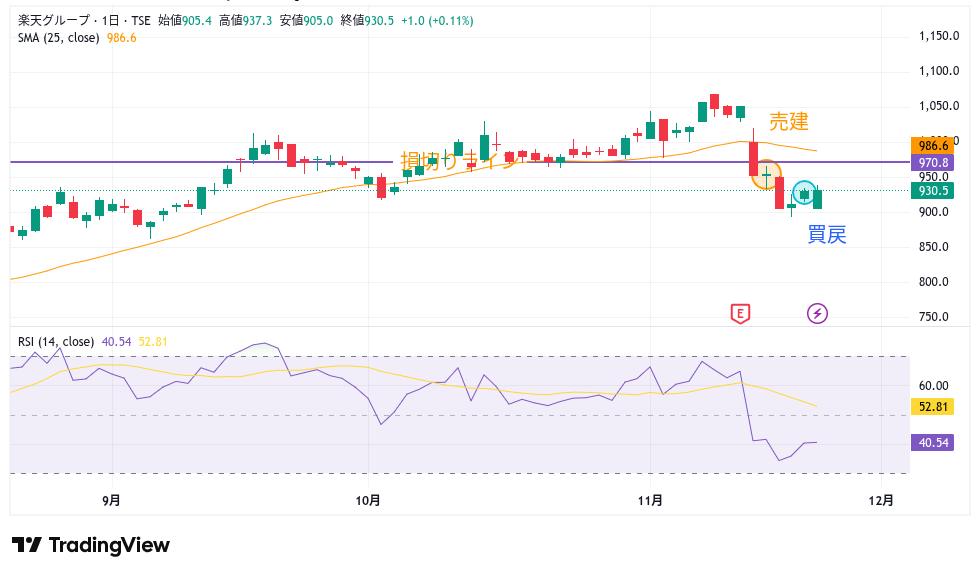Click the purple 40.54 RSI axis tag

933,442
